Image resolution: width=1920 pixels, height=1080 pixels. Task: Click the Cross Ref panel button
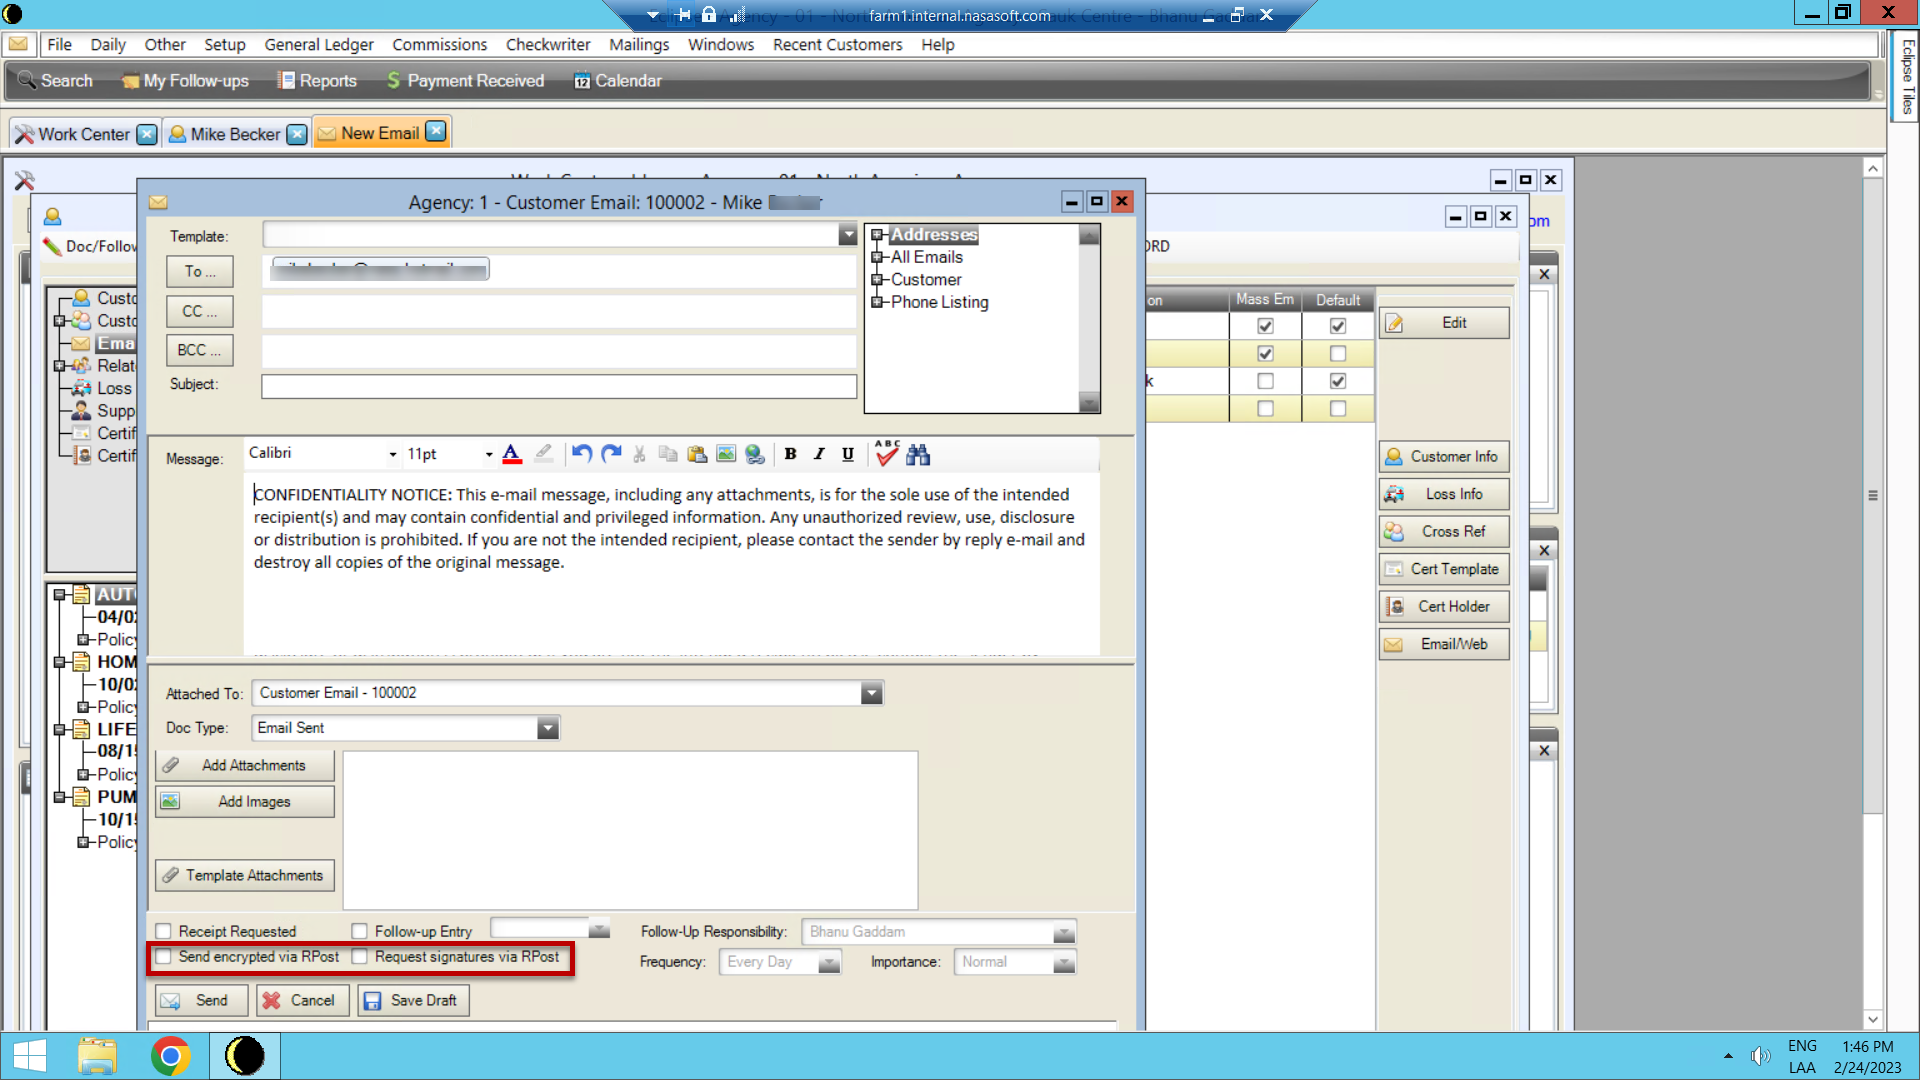pyautogui.click(x=1443, y=531)
